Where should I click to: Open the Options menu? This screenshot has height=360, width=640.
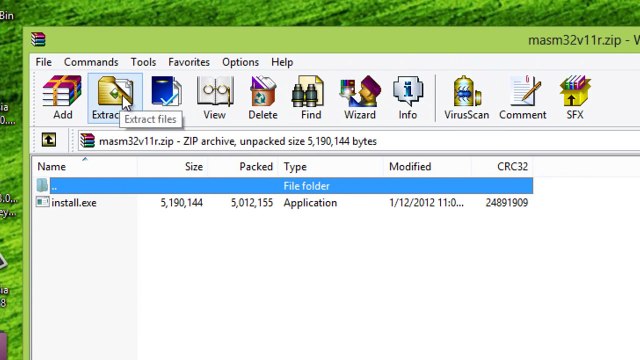240,62
